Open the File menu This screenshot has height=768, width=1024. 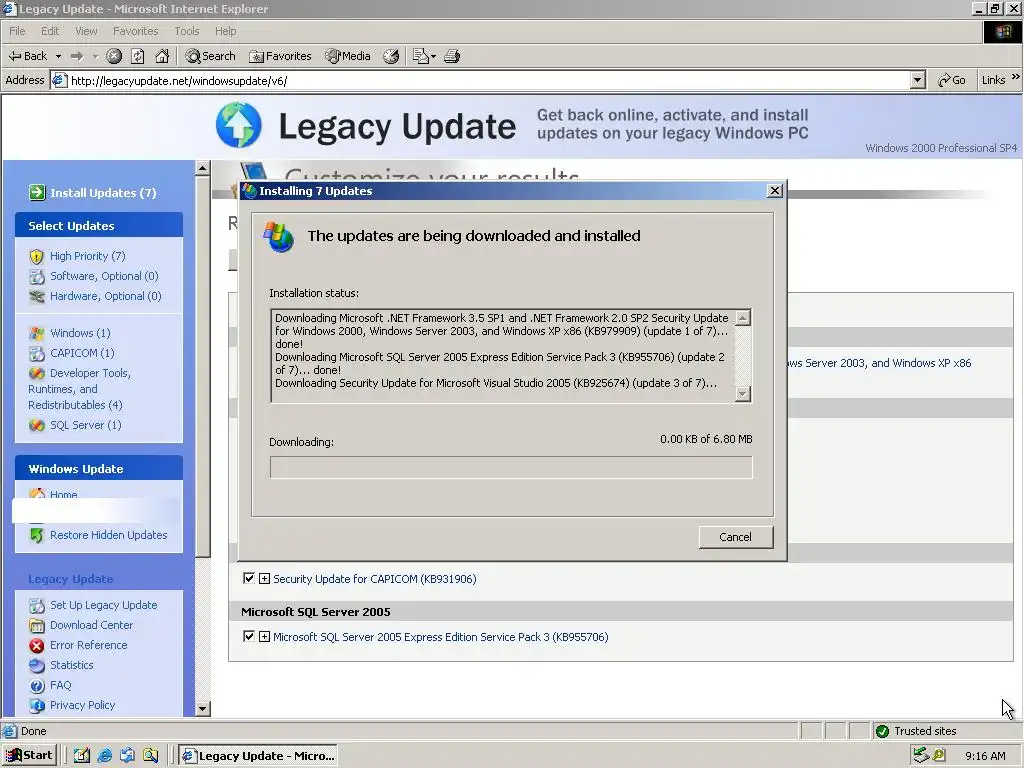point(17,31)
